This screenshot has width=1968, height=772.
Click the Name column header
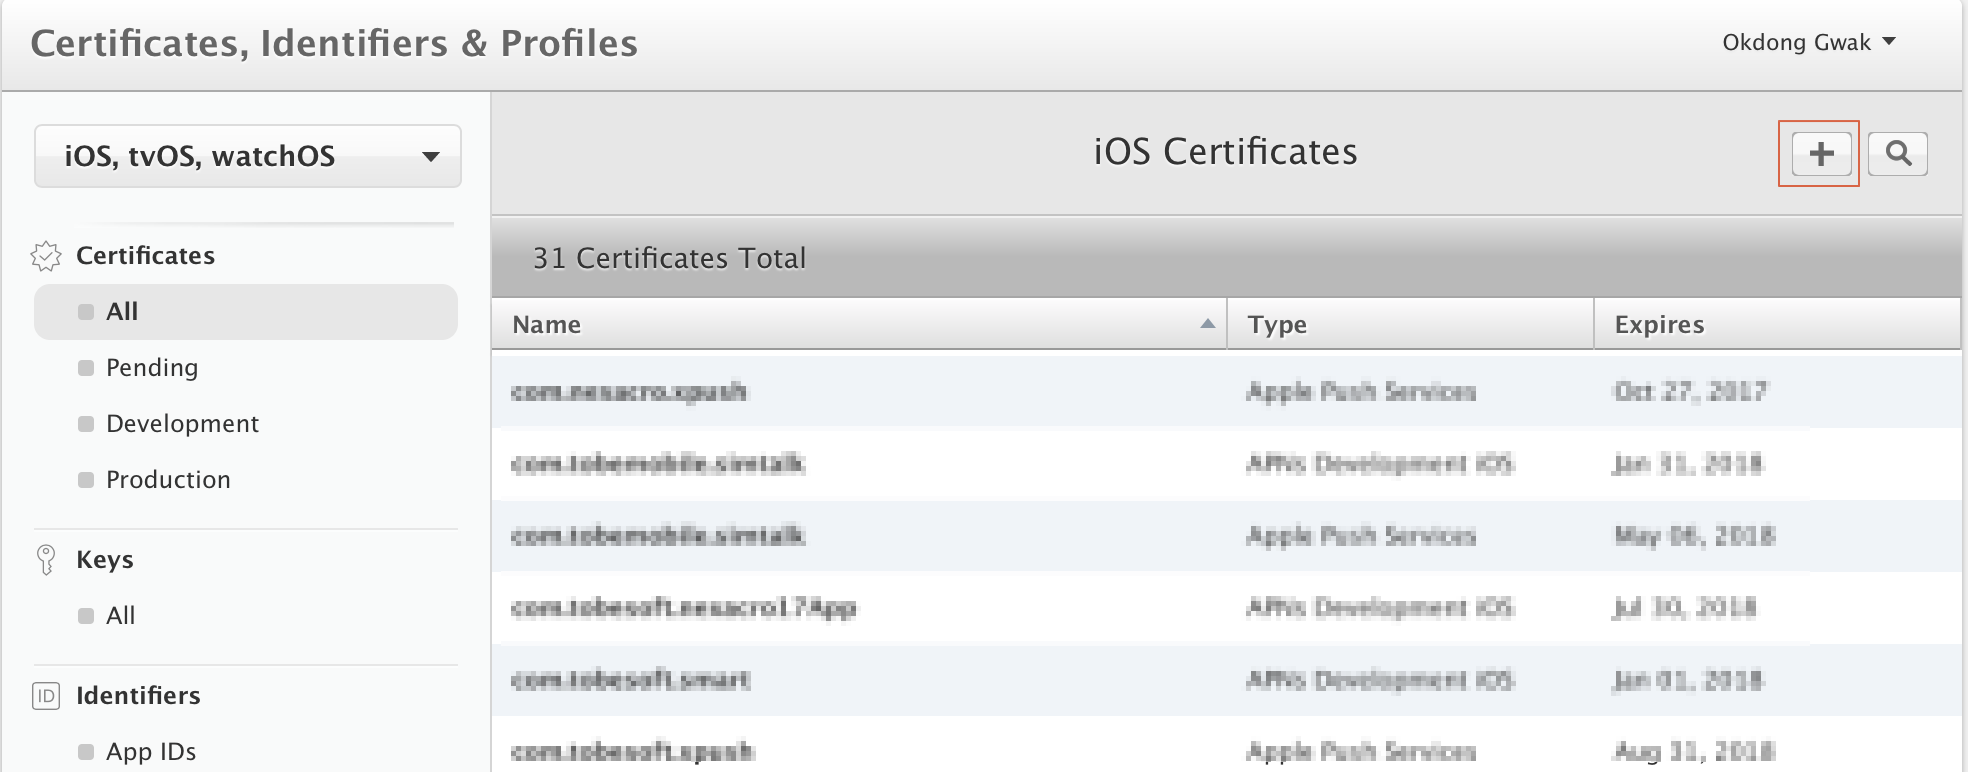coord(859,324)
